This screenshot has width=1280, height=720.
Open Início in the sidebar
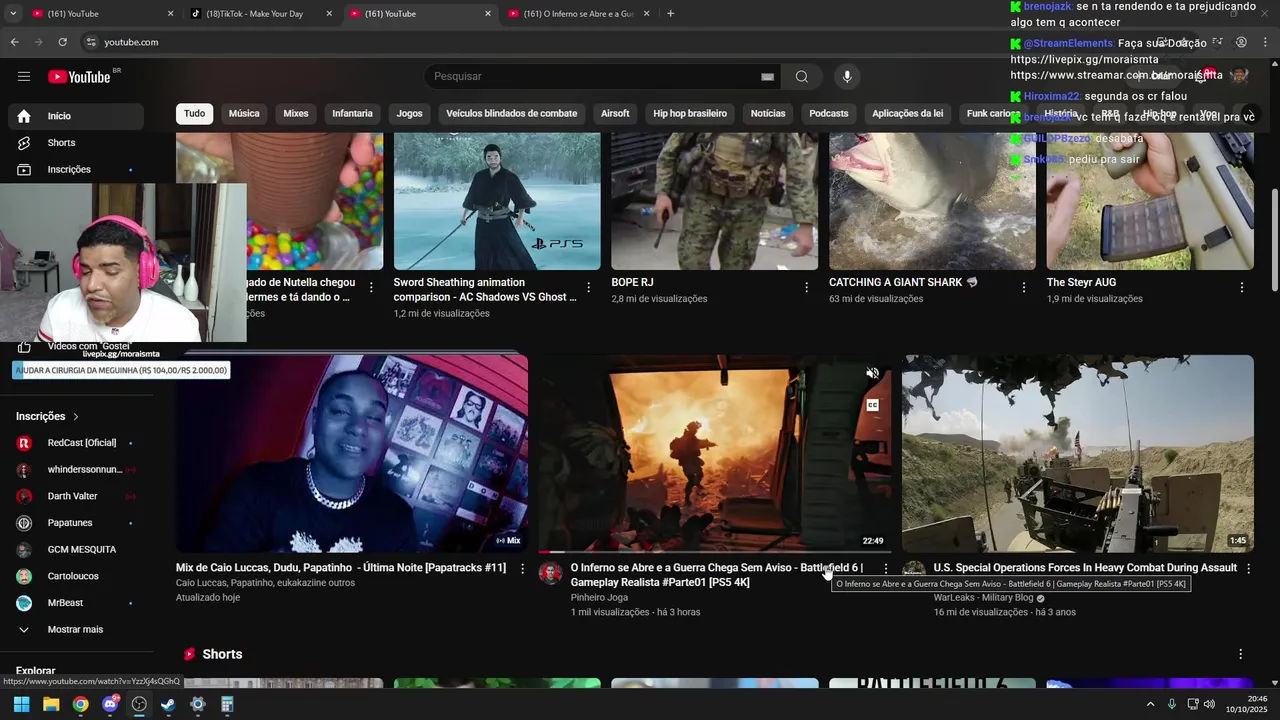click(x=76, y=116)
